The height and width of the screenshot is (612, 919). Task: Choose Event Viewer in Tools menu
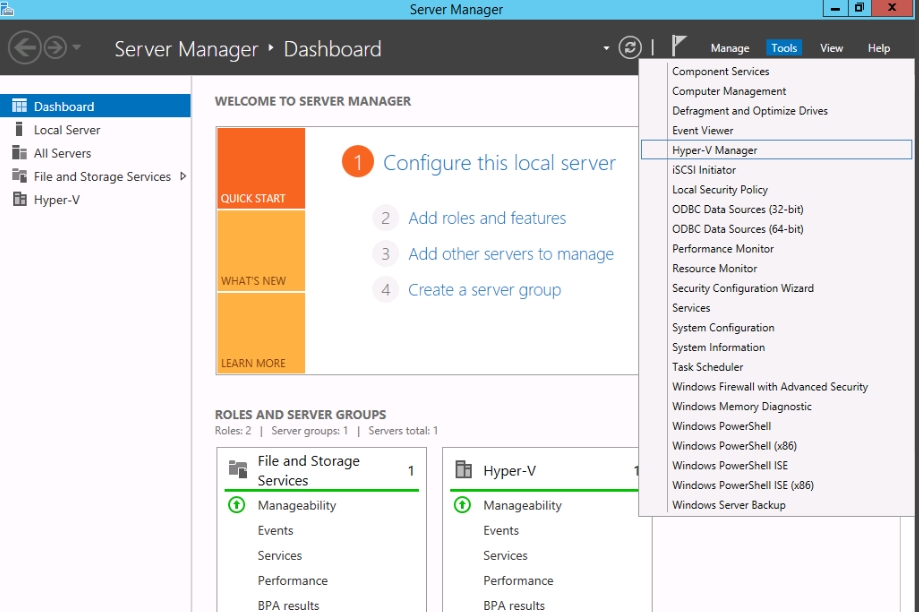click(702, 130)
